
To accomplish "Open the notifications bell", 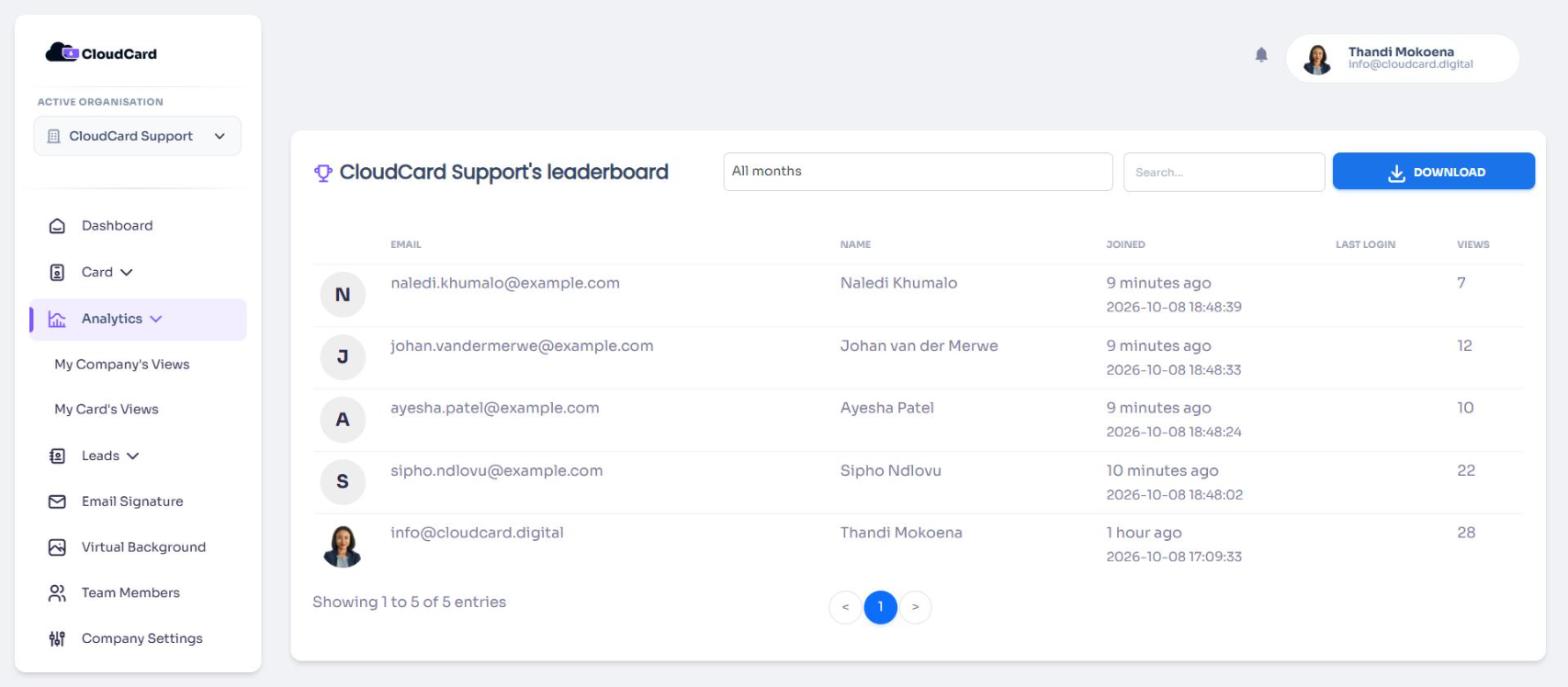I will [1261, 55].
